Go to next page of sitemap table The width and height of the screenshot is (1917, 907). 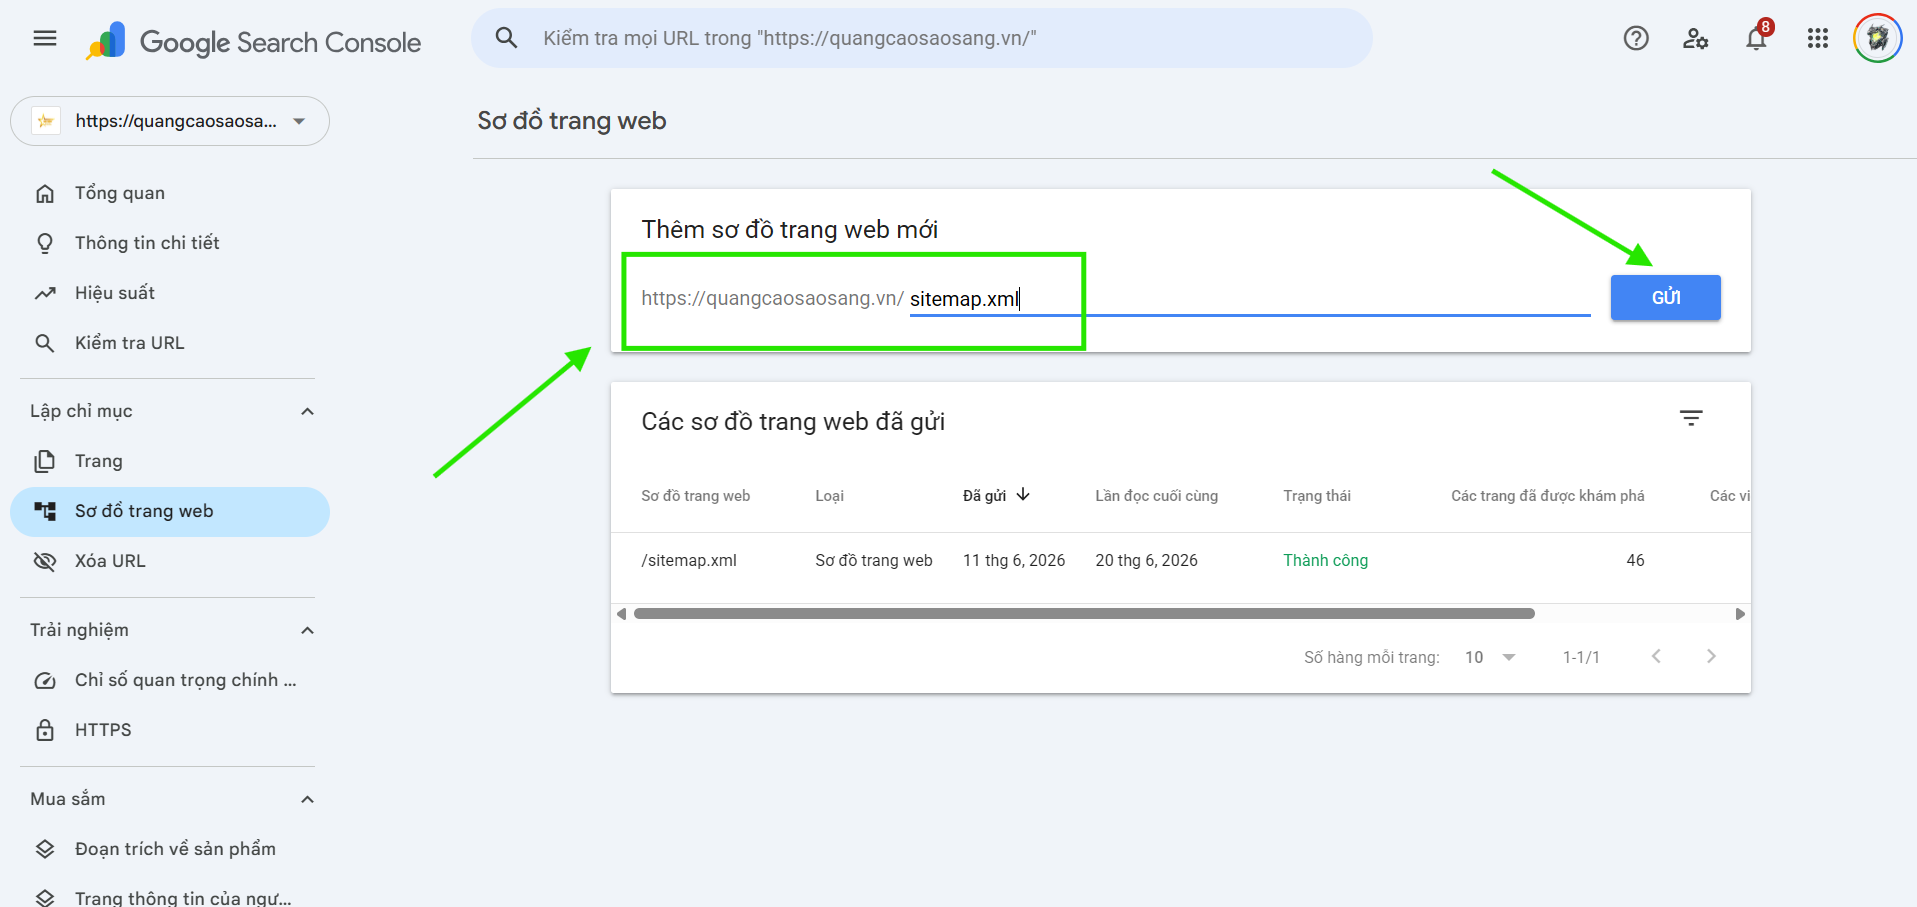[1711, 656]
